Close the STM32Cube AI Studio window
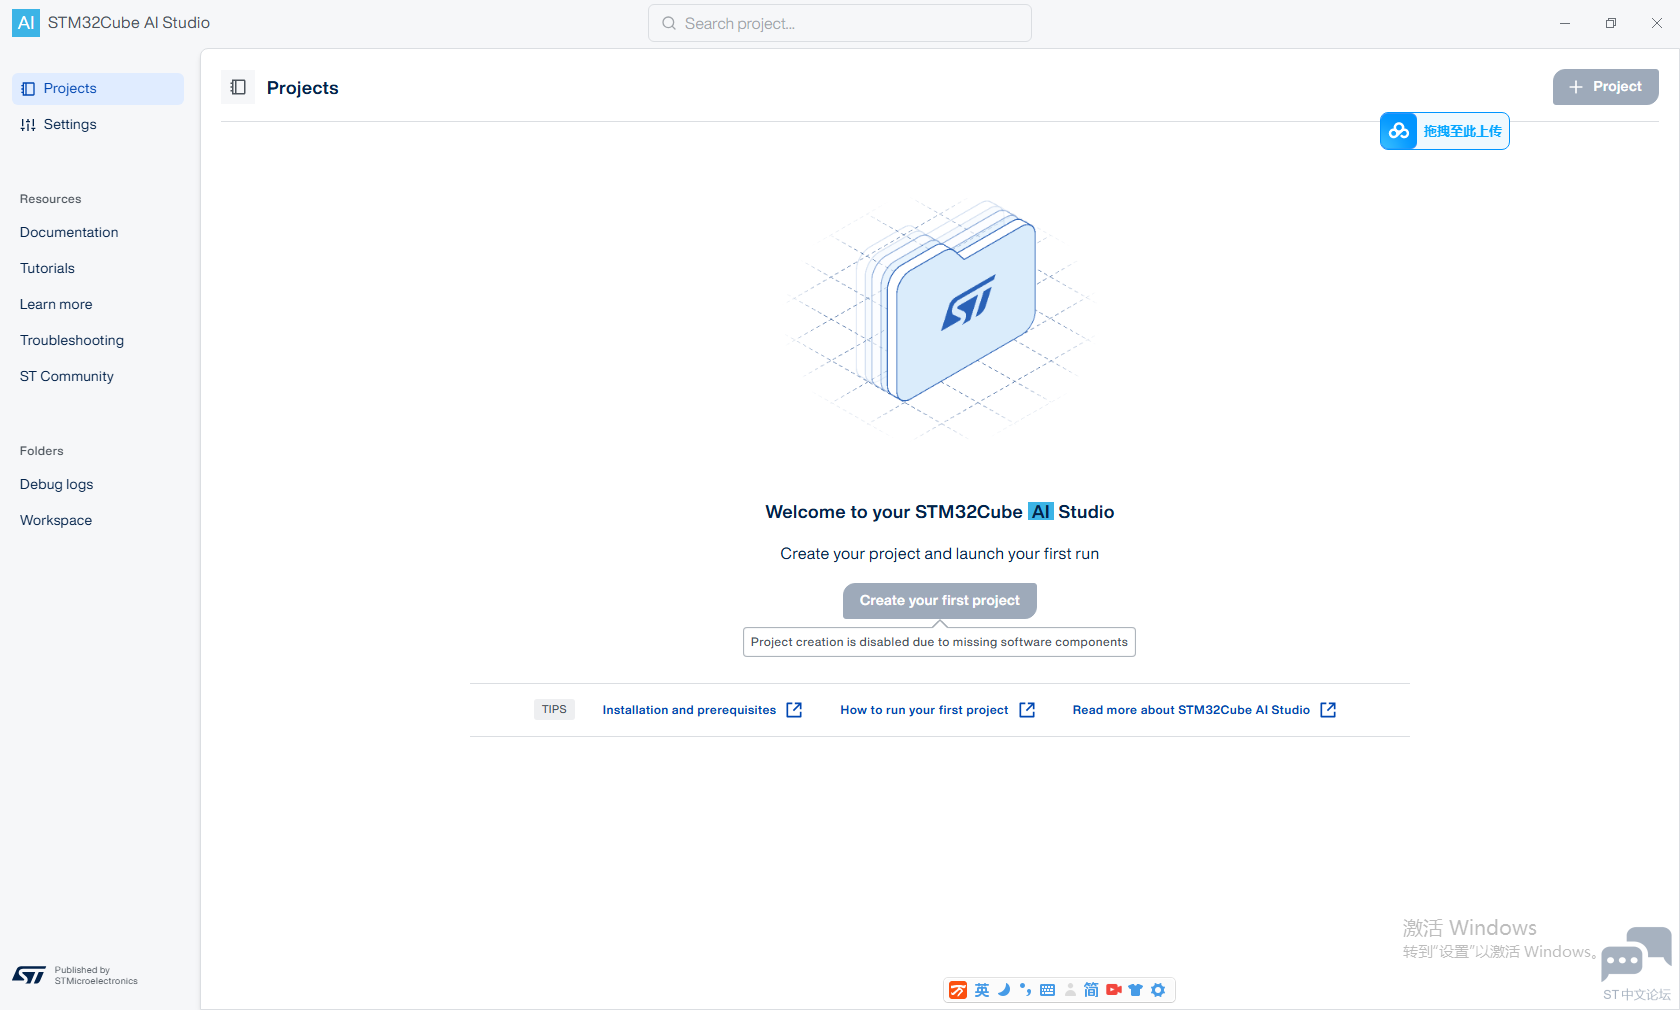Image resolution: width=1680 pixels, height=1010 pixels. pyautogui.click(x=1657, y=23)
